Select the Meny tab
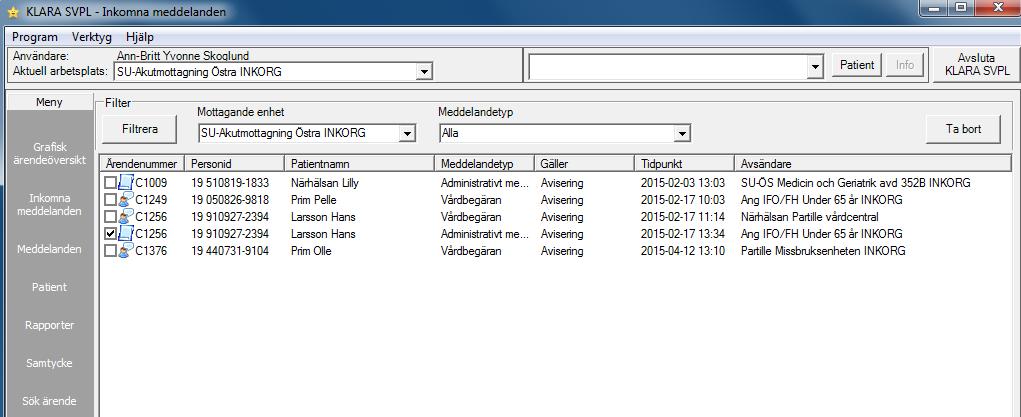 click(49, 102)
